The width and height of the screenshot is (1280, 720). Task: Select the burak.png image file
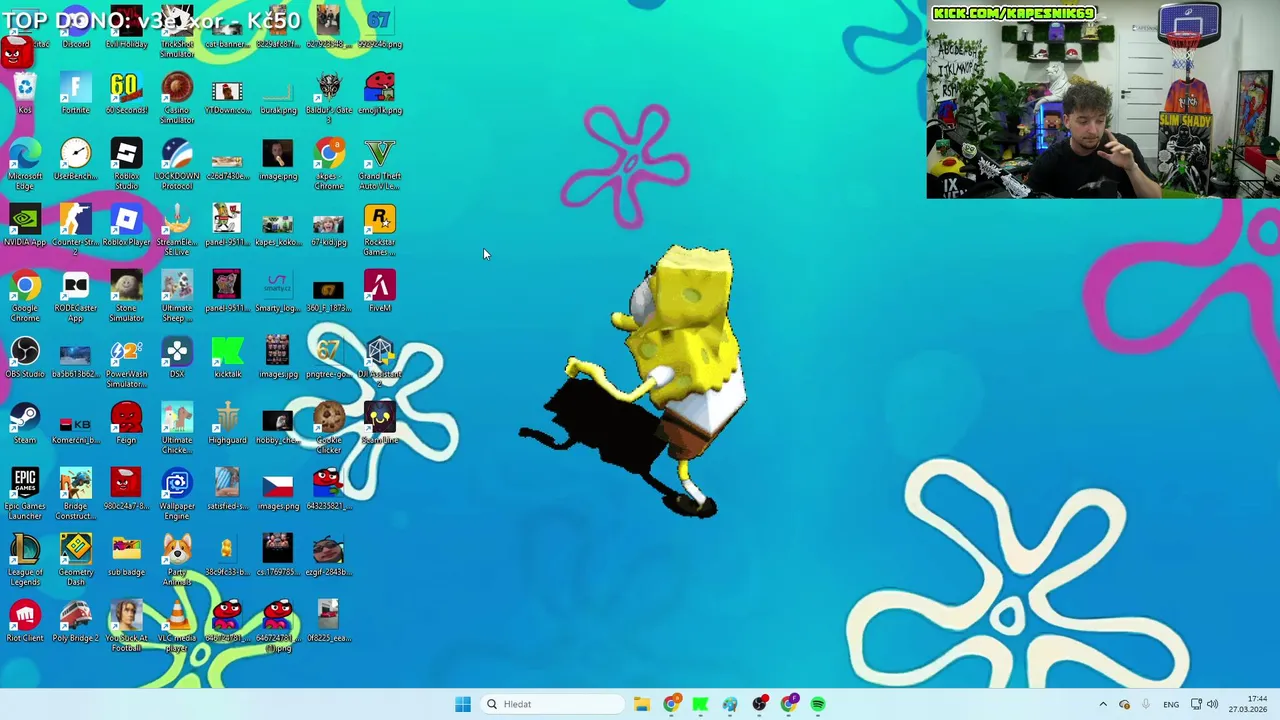pyautogui.click(x=278, y=94)
